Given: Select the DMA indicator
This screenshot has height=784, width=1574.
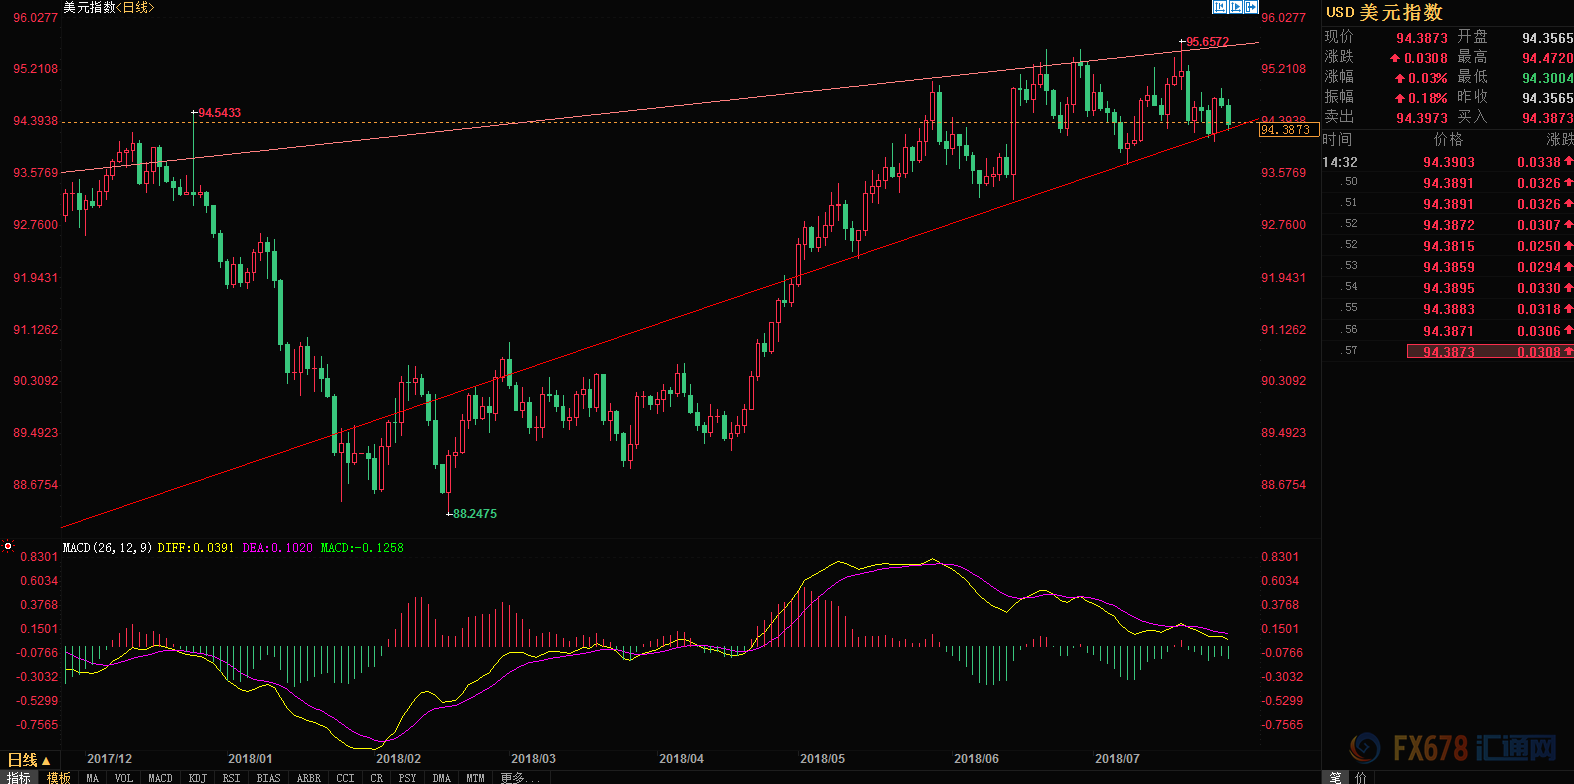Looking at the screenshot, I should pos(441,777).
